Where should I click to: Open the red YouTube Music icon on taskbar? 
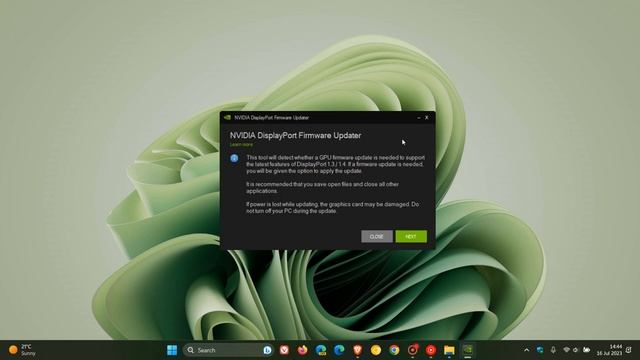pyautogui.click(x=431, y=350)
